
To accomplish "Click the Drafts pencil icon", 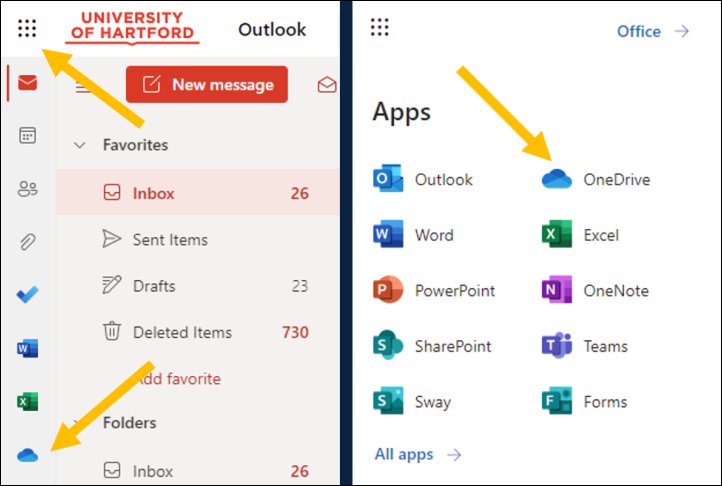I will [x=111, y=285].
